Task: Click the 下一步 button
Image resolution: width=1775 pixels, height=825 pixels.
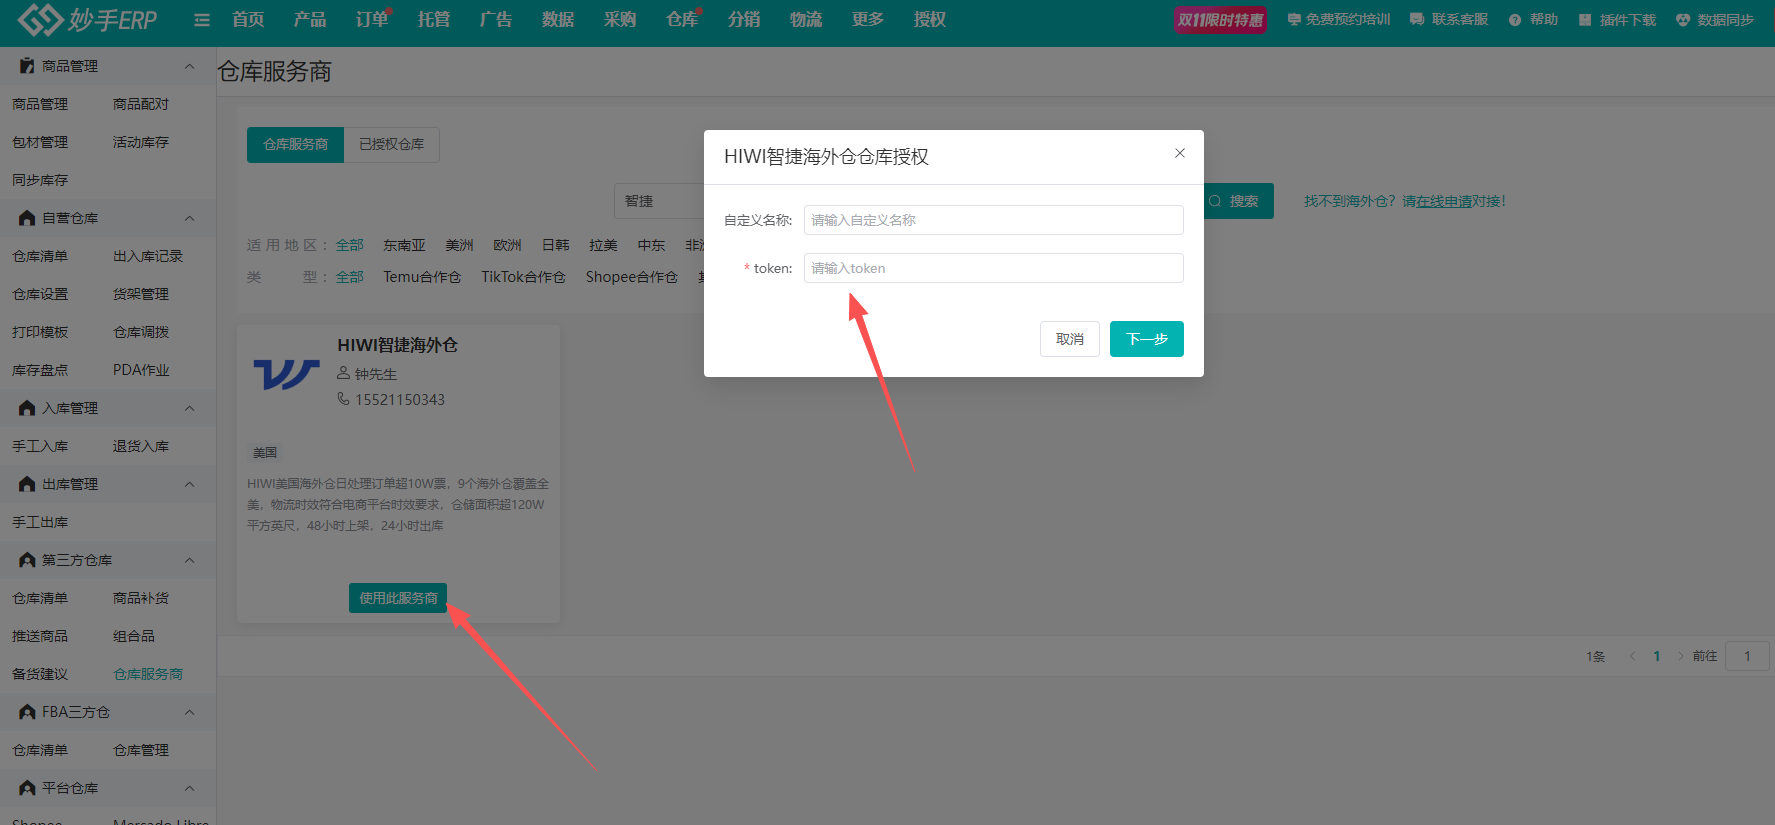Action: coord(1147,339)
